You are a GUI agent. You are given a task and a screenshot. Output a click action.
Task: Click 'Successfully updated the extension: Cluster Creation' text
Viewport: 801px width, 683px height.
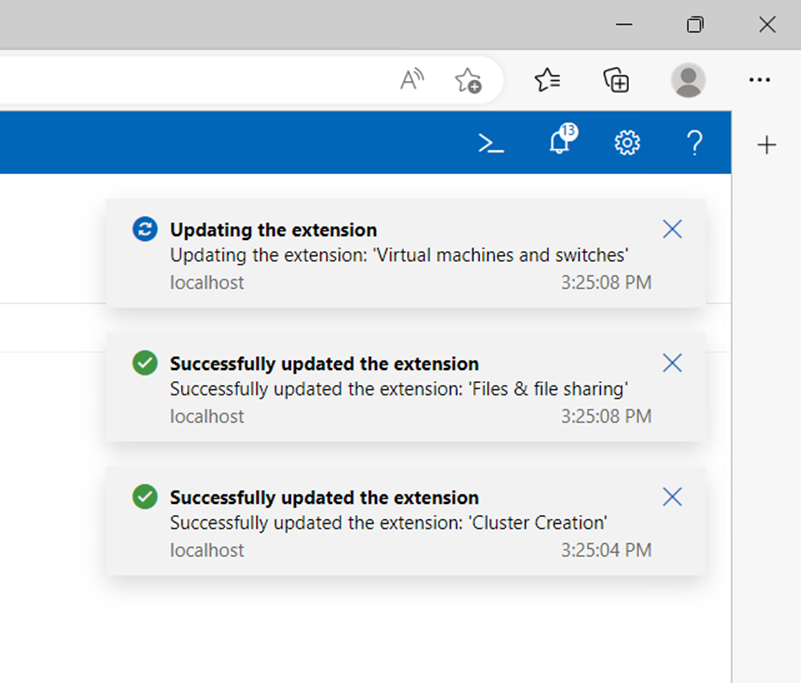point(389,523)
